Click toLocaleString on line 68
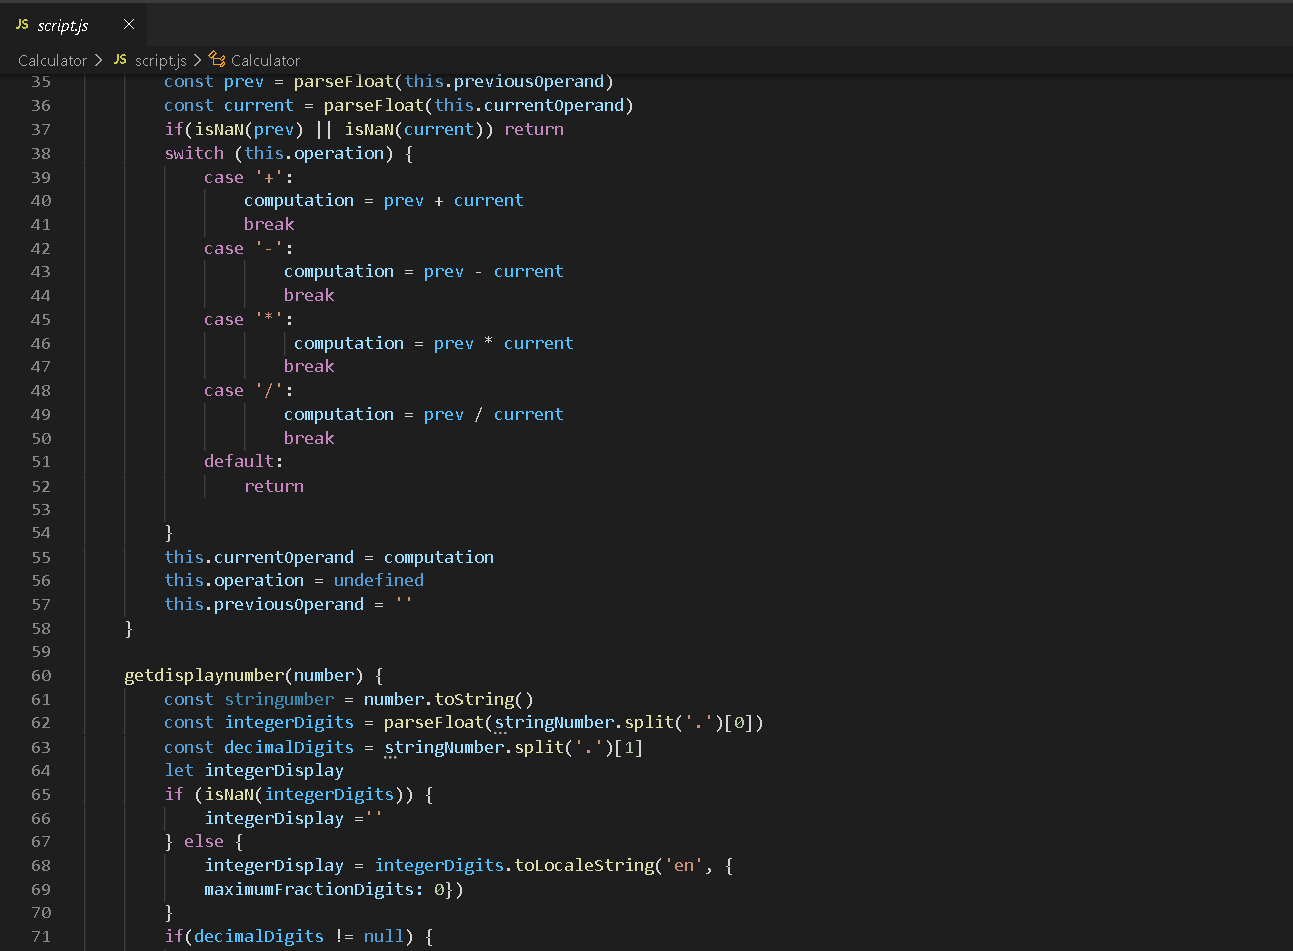This screenshot has width=1293, height=951. [584, 865]
